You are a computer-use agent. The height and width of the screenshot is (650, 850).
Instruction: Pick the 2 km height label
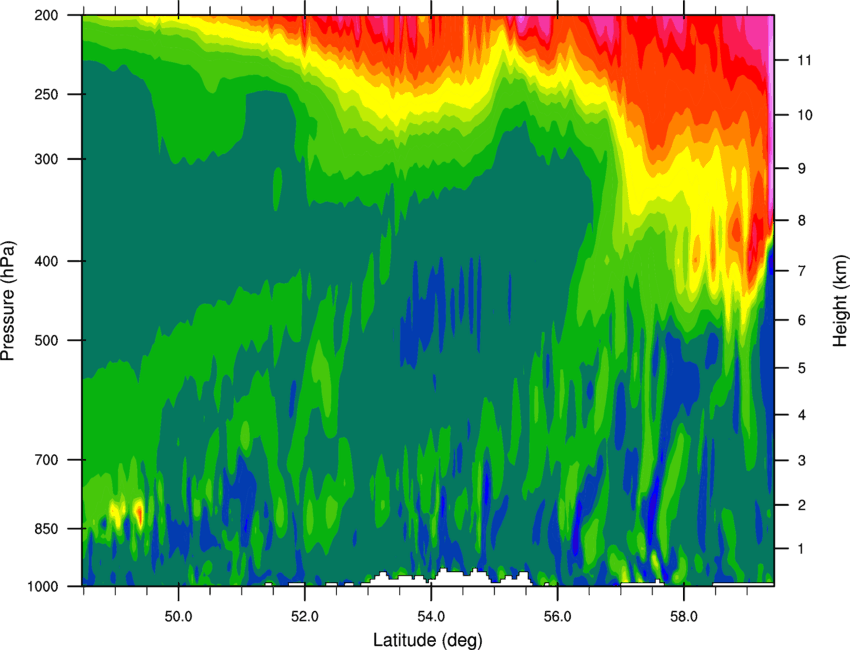point(802,505)
